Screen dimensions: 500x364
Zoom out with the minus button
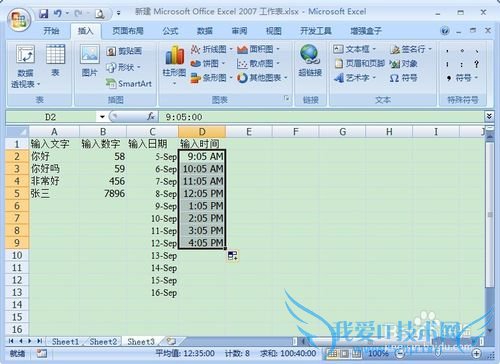tap(400, 353)
